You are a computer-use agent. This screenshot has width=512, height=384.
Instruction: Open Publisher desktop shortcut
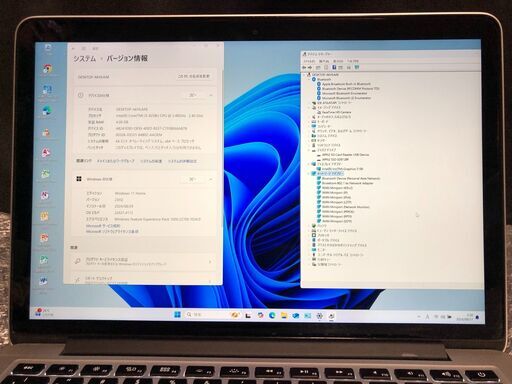tap(44, 260)
